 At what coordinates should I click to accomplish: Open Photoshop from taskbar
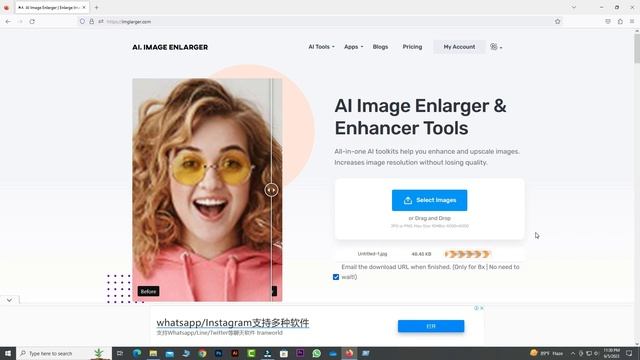point(219,353)
